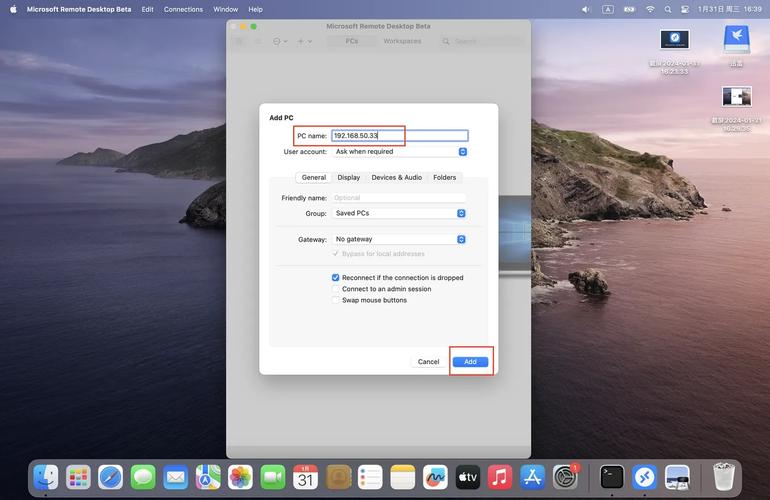Screen dimensions: 770x500
Task: Click the Add button
Action: pos(470,361)
